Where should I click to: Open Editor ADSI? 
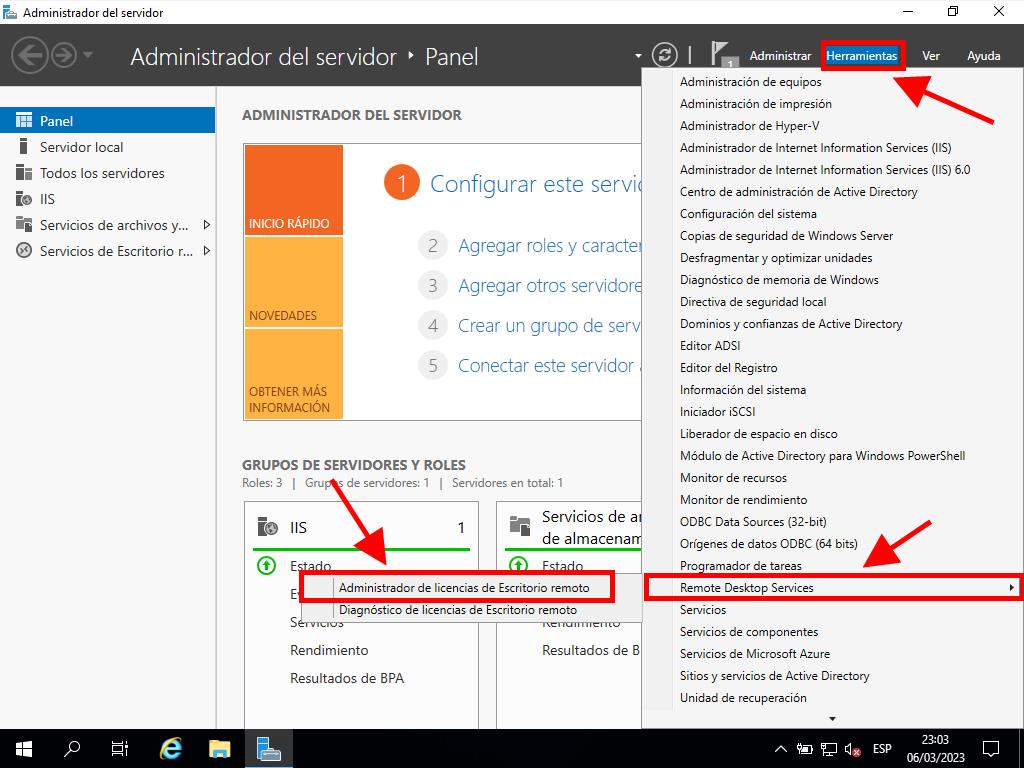coord(710,346)
